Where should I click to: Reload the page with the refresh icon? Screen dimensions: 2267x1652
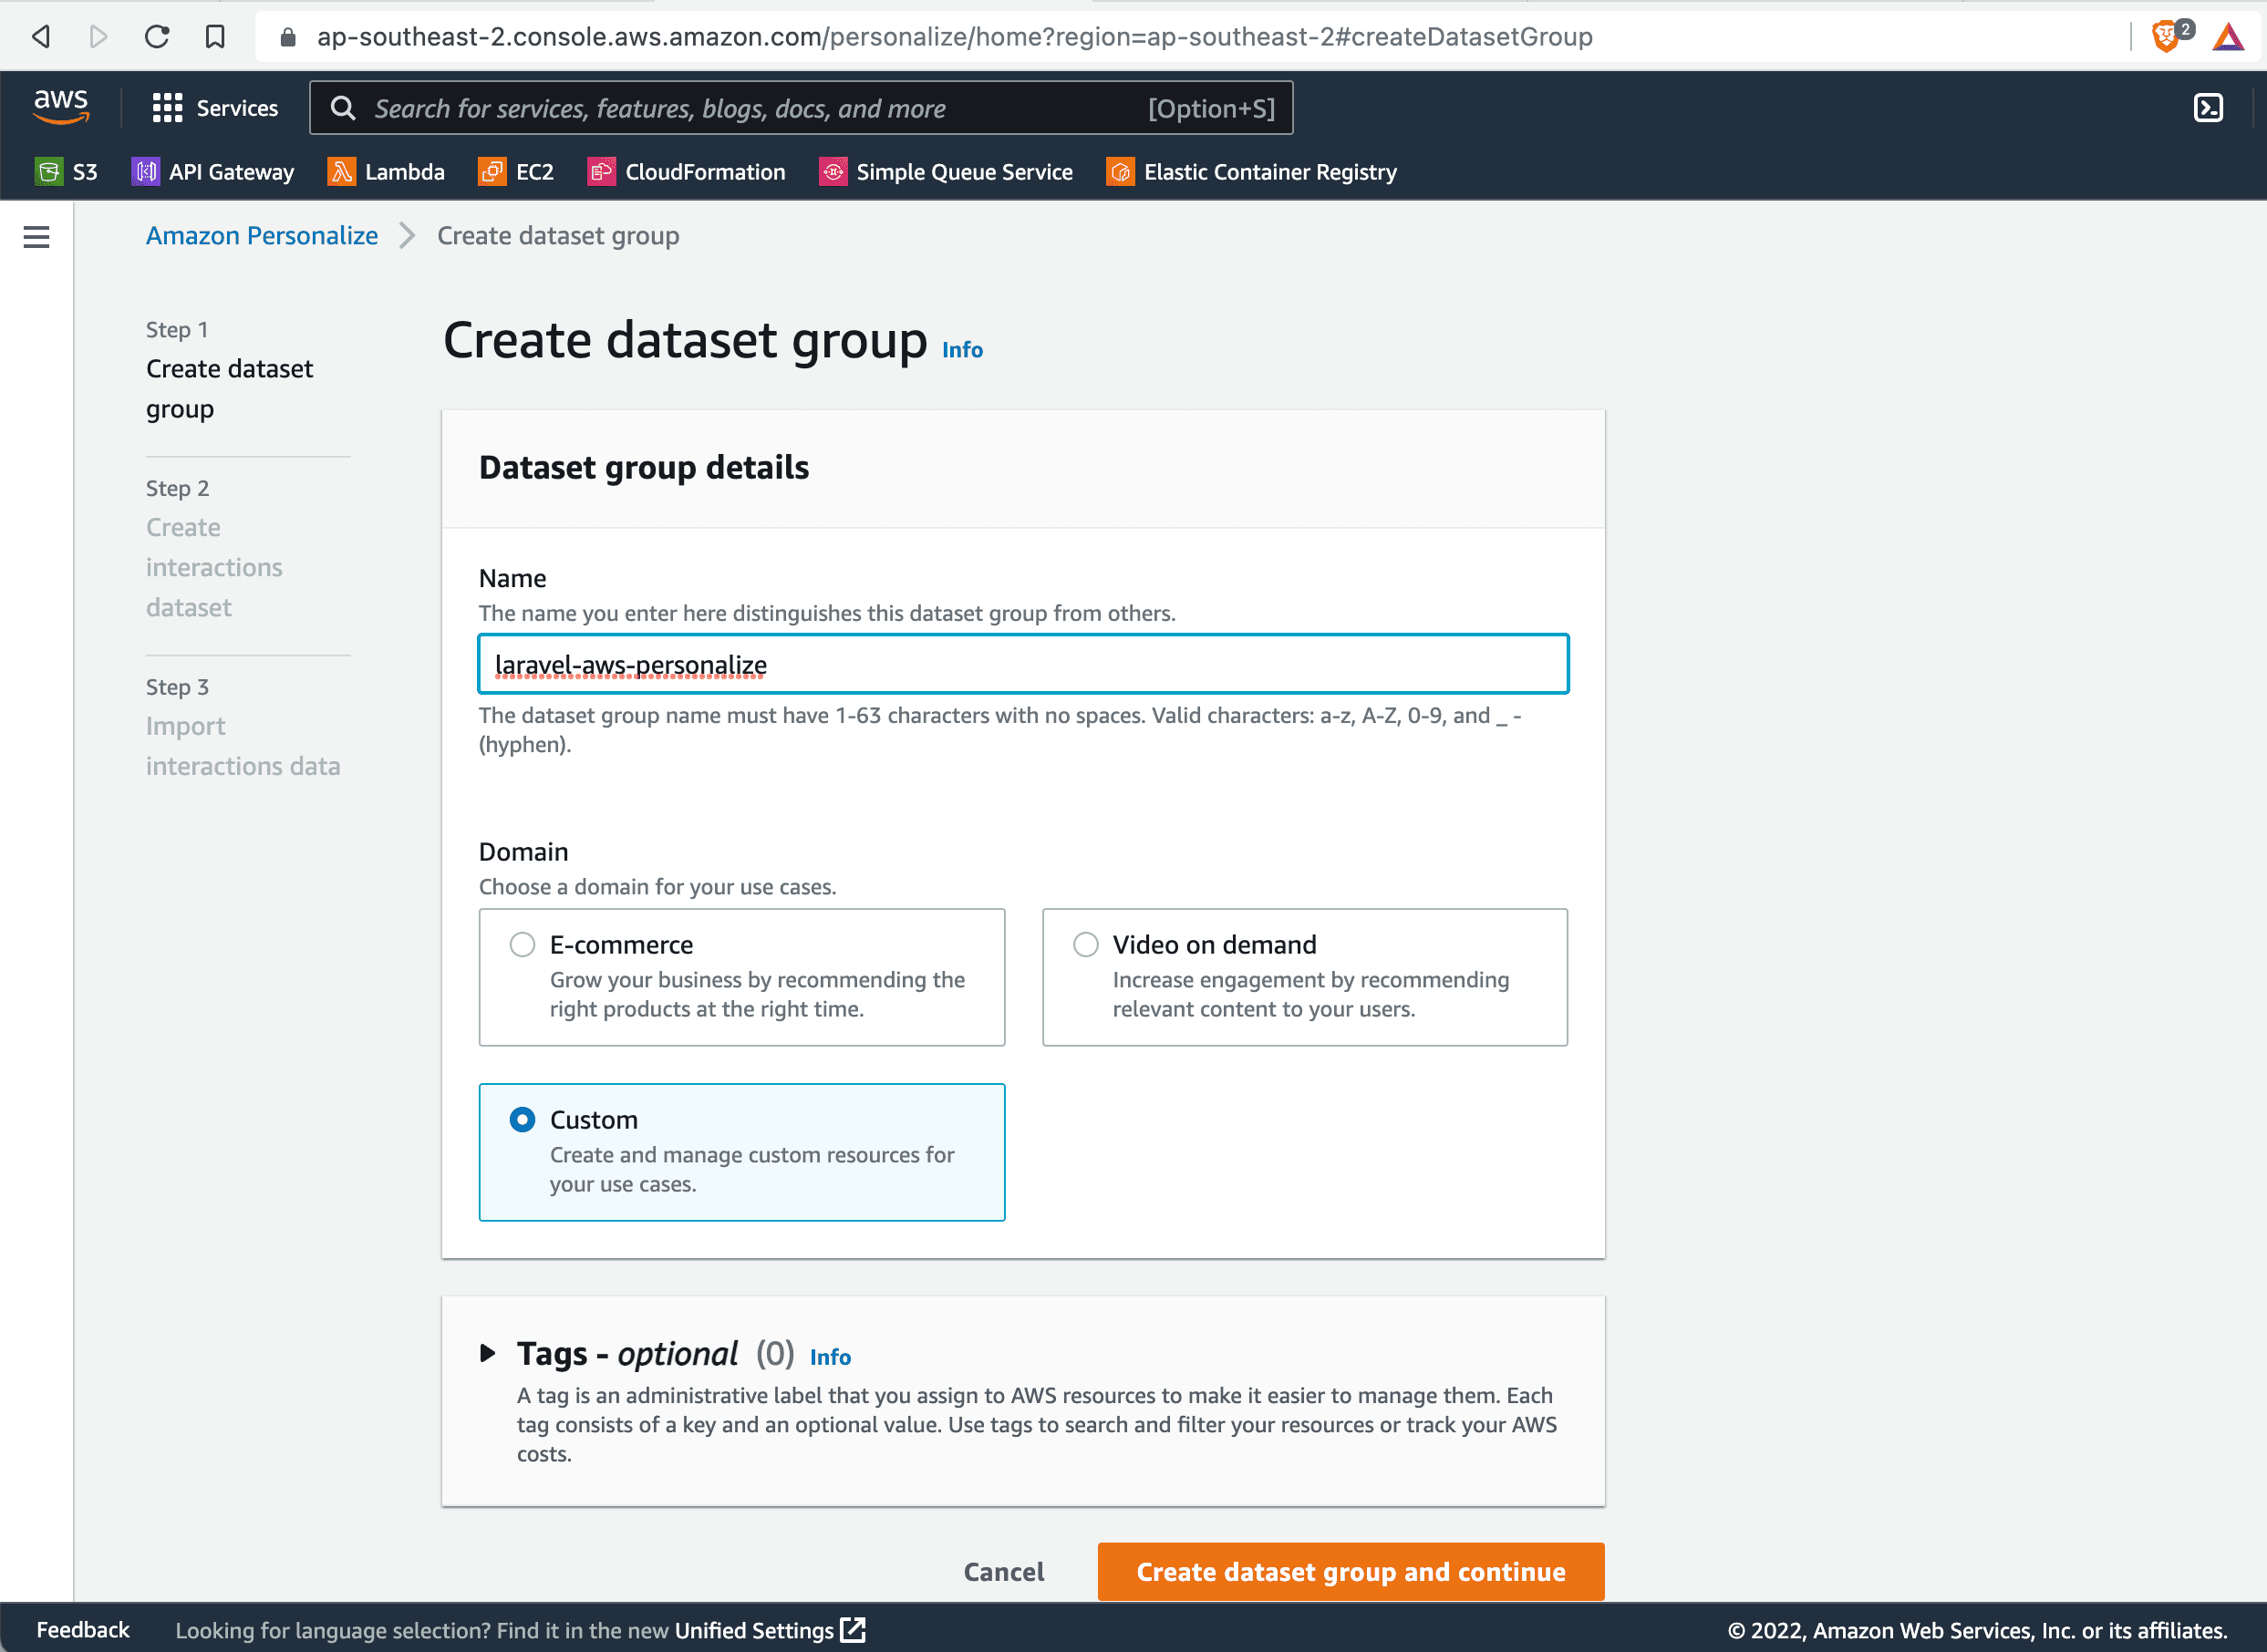[x=157, y=37]
